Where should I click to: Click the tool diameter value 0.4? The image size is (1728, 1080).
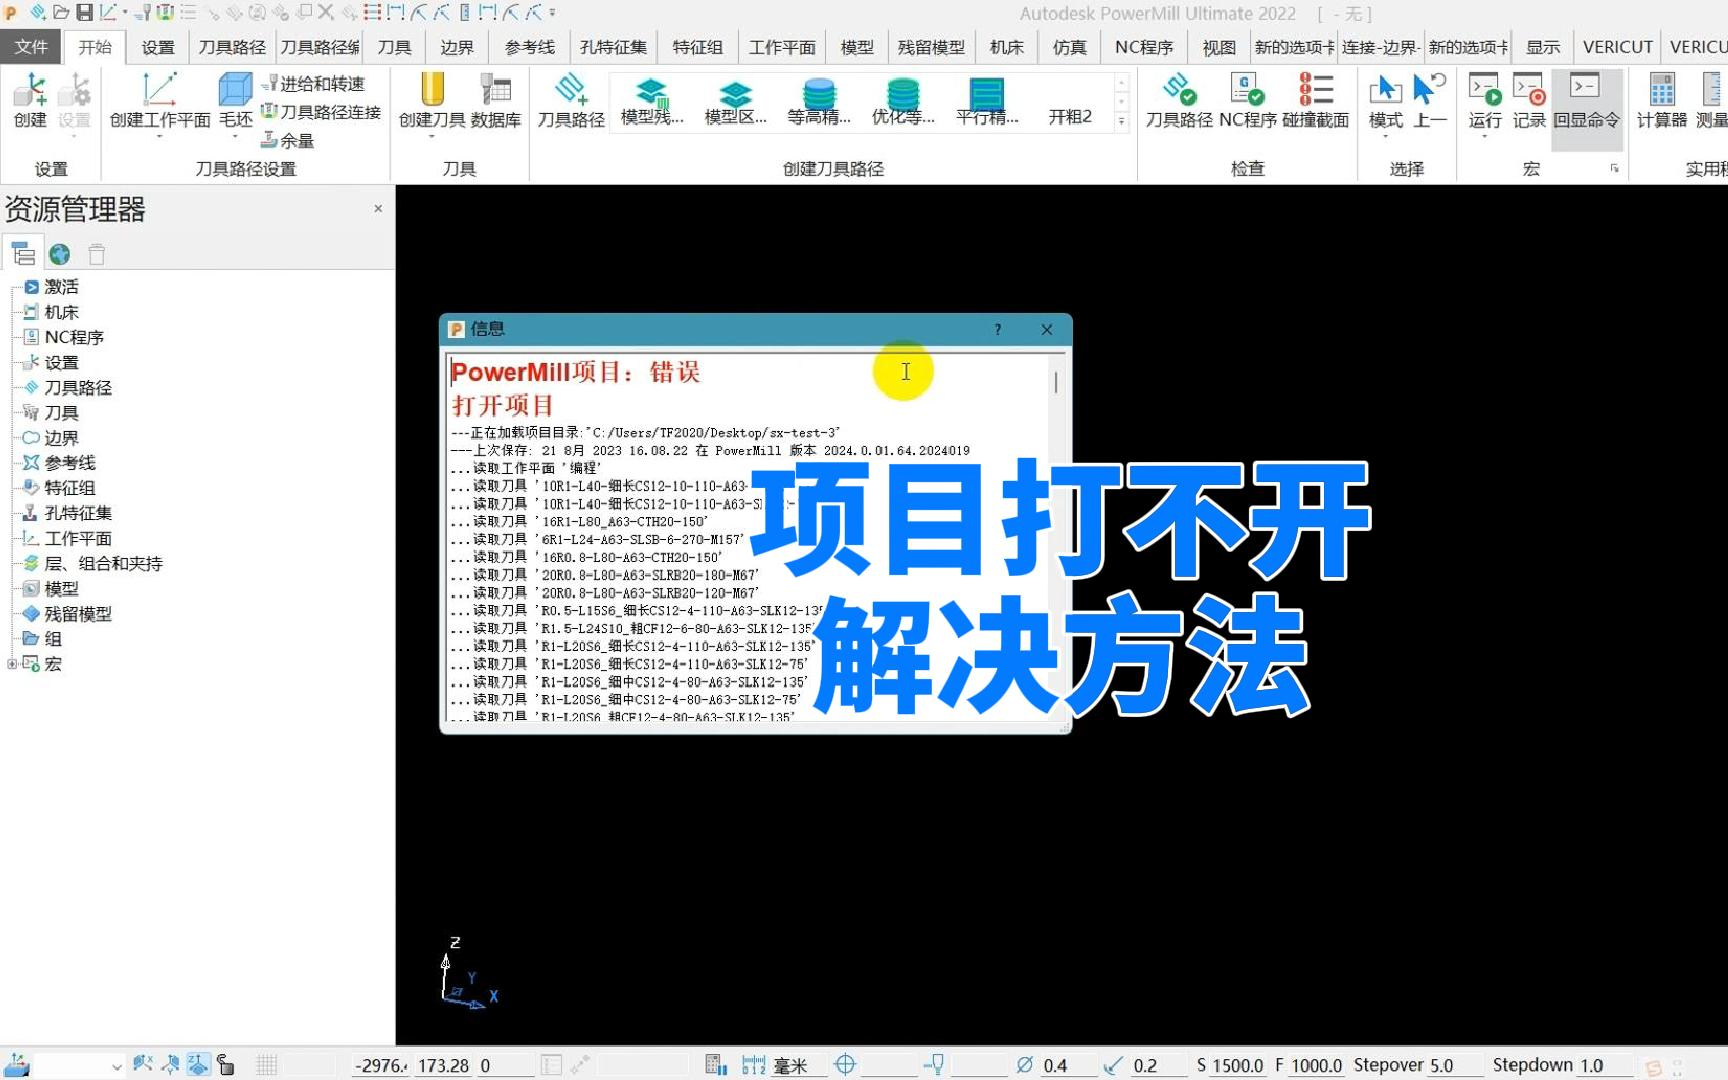(x=1055, y=1066)
